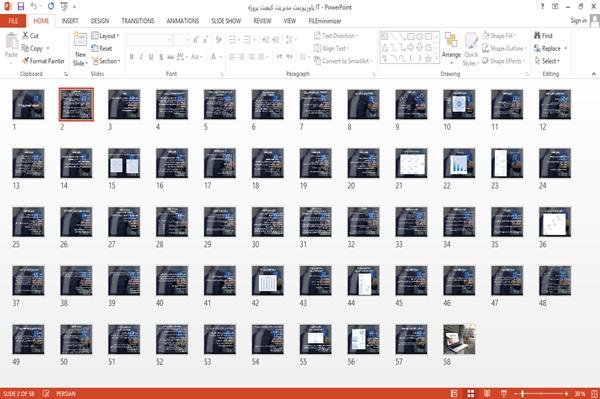Click the spell check icon in status bar

click(46, 393)
